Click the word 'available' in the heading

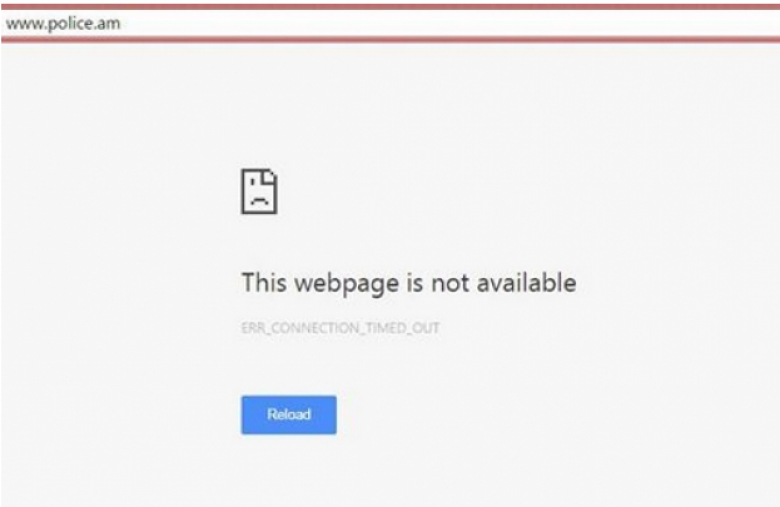[526, 282]
